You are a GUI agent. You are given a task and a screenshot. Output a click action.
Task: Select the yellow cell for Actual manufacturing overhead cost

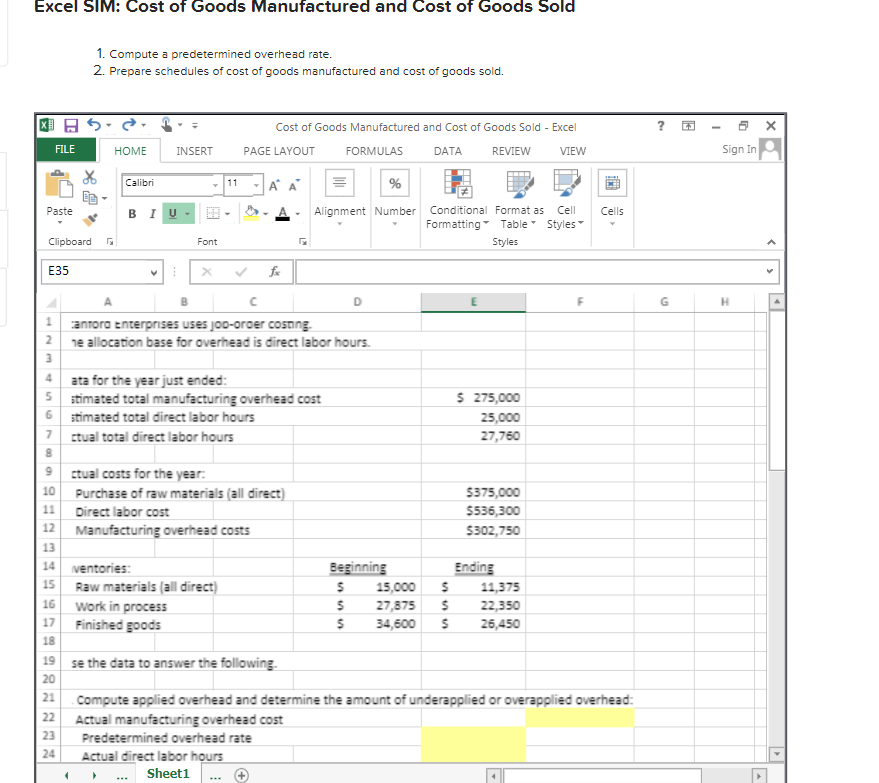[580, 718]
